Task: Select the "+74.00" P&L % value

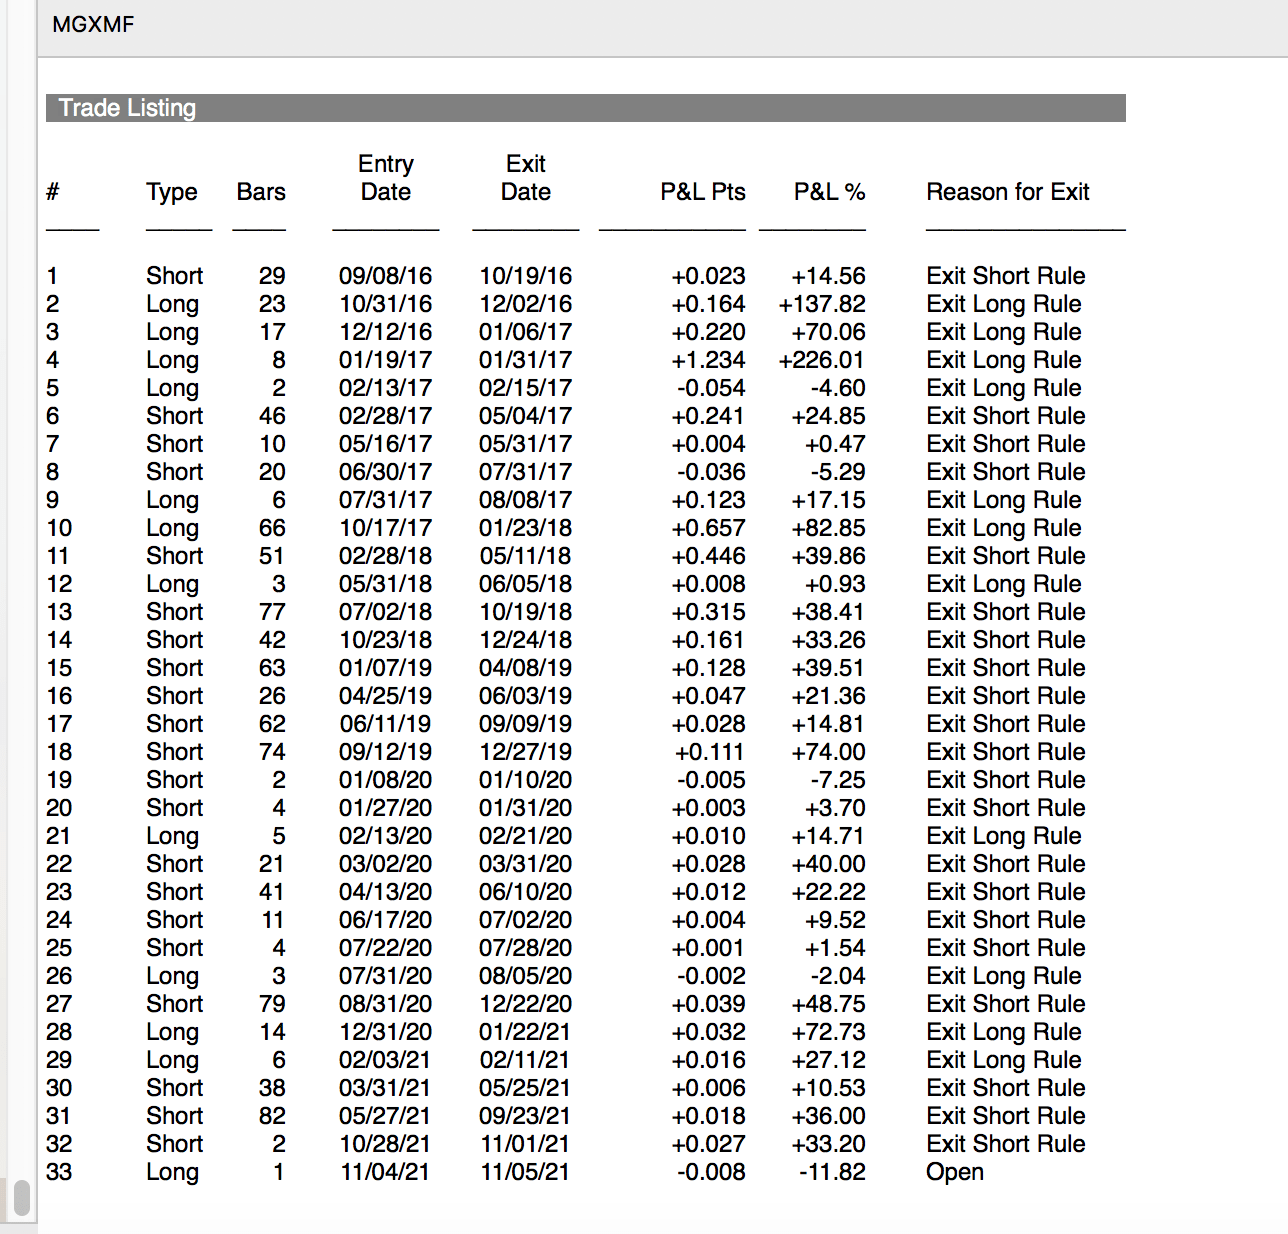Action: point(828,752)
